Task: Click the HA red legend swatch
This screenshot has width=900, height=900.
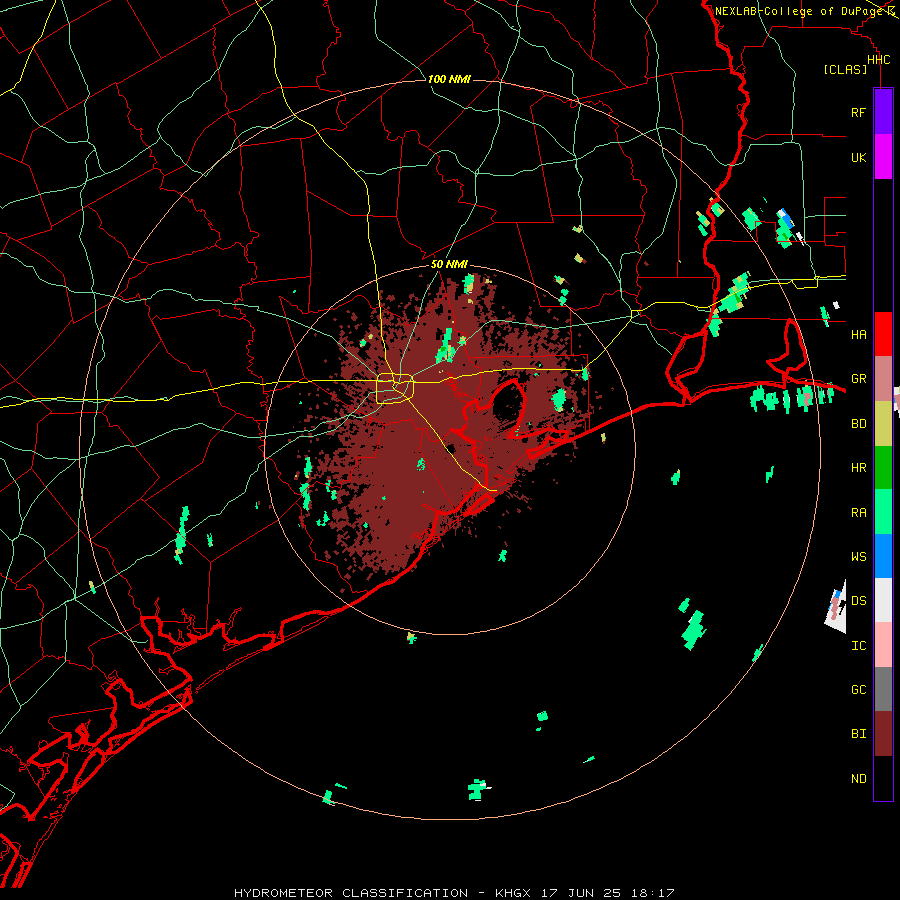Action: [x=883, y=334]
